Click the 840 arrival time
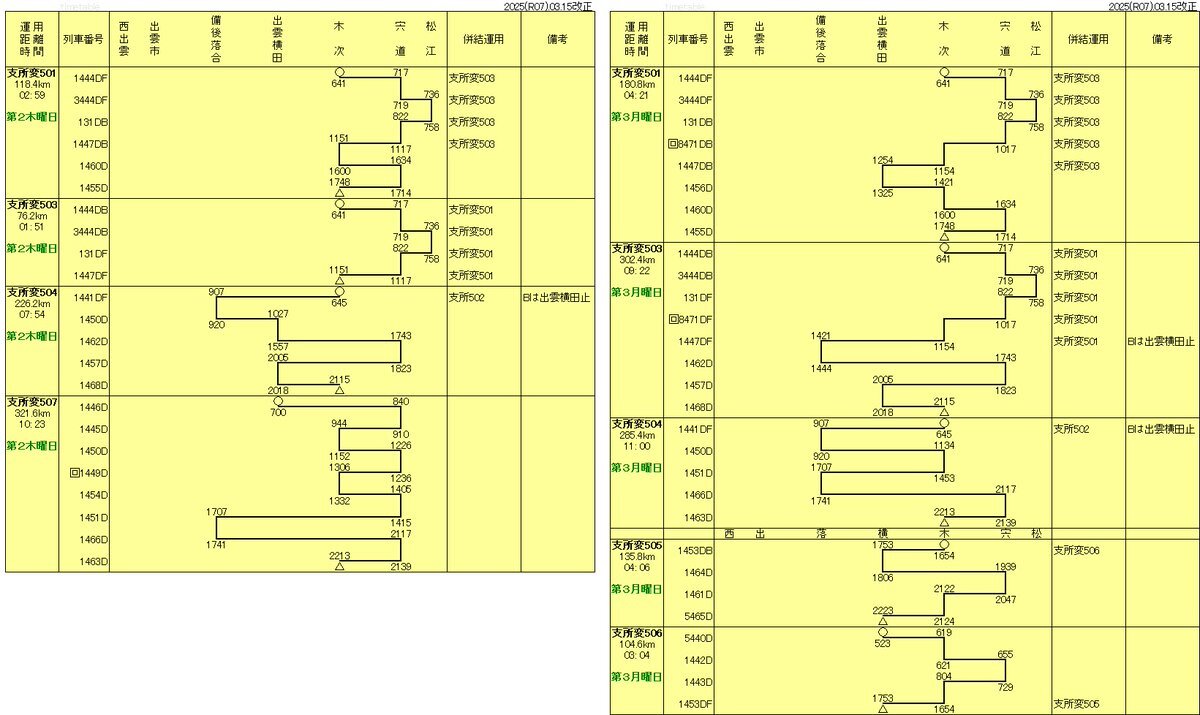 [x=401, y=401]
